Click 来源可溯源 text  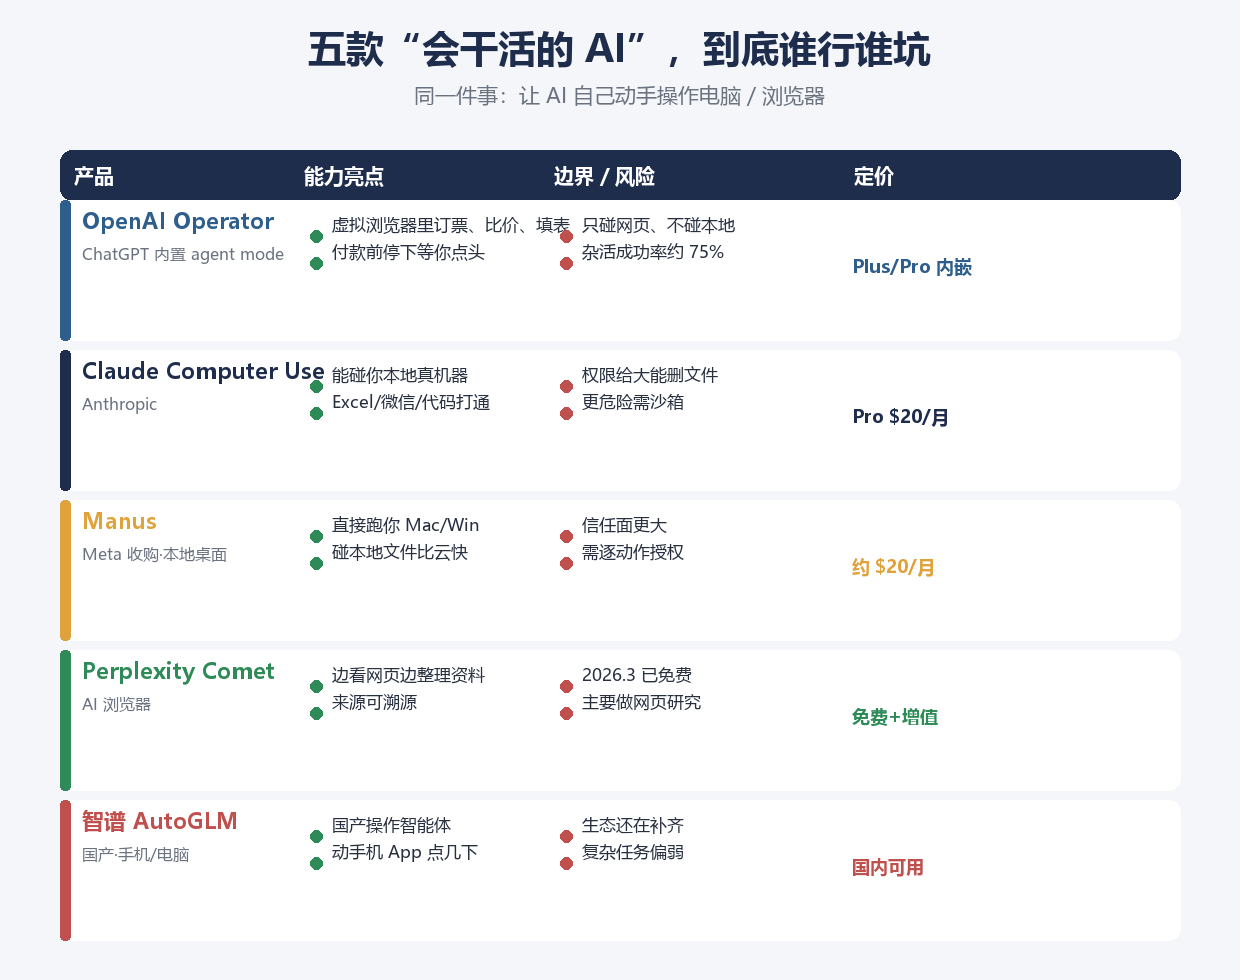tap(374, 702)
